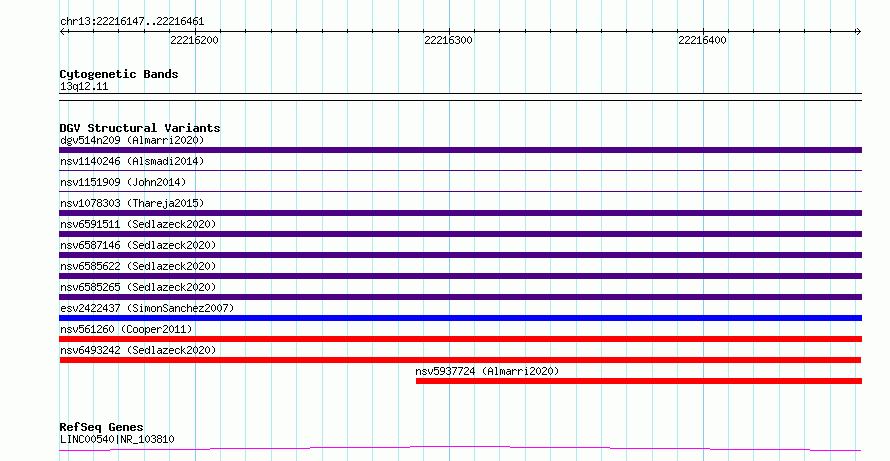Click the right arrow of the ruler
This screenshot has width=890, height=461.
(858, 32)
